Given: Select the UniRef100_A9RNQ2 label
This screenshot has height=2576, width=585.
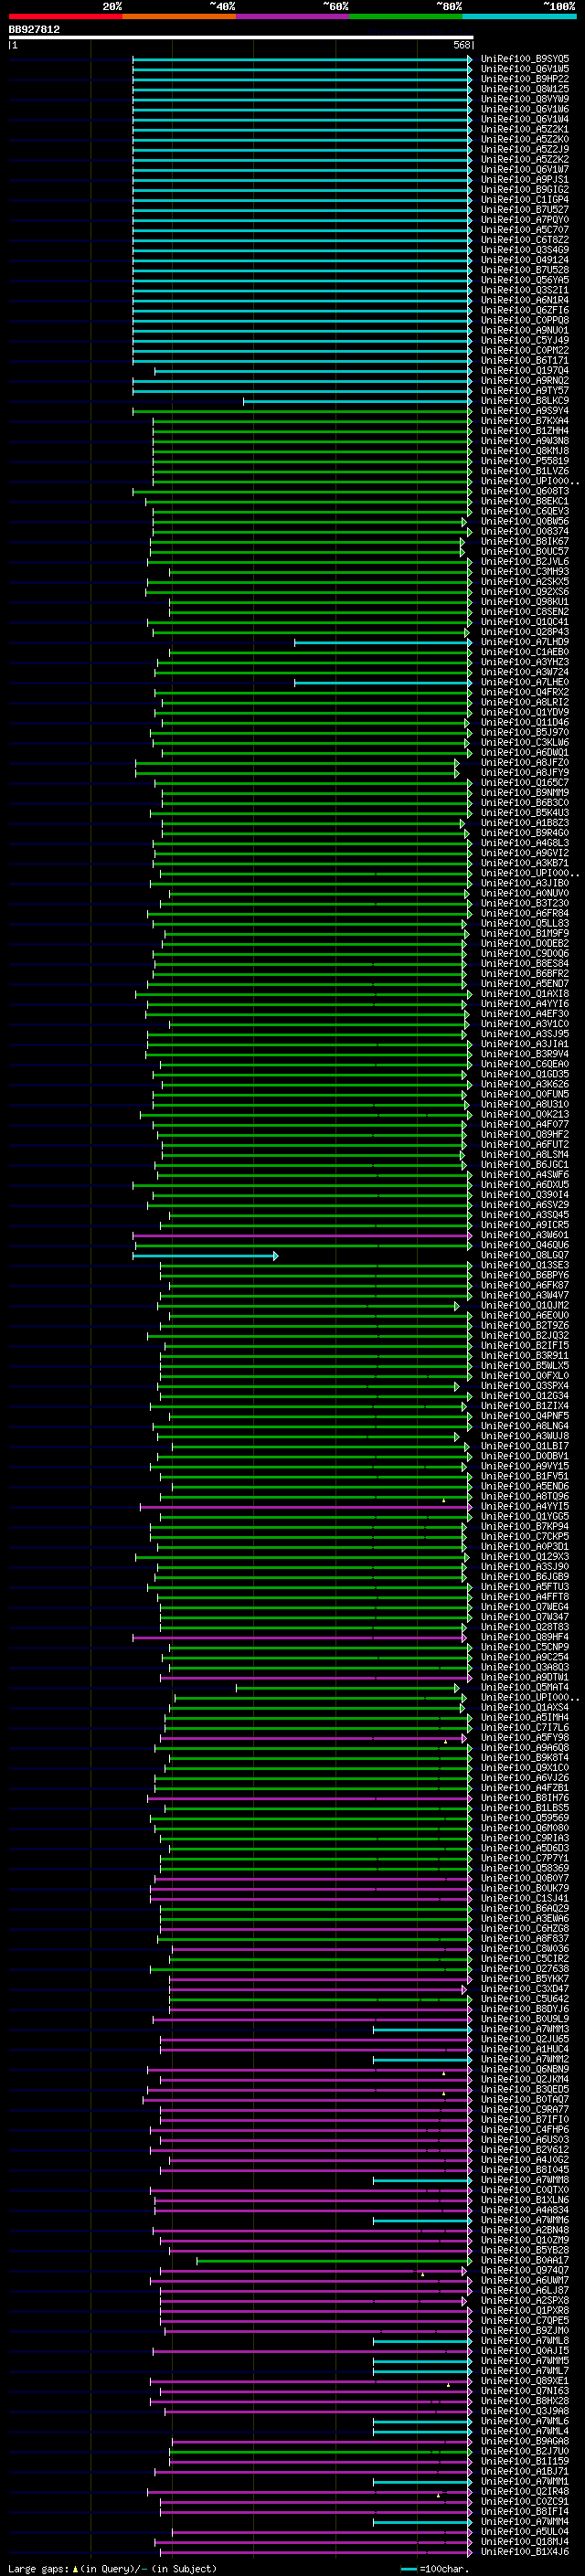Looking at the screenshot, I should click(525, 381).
